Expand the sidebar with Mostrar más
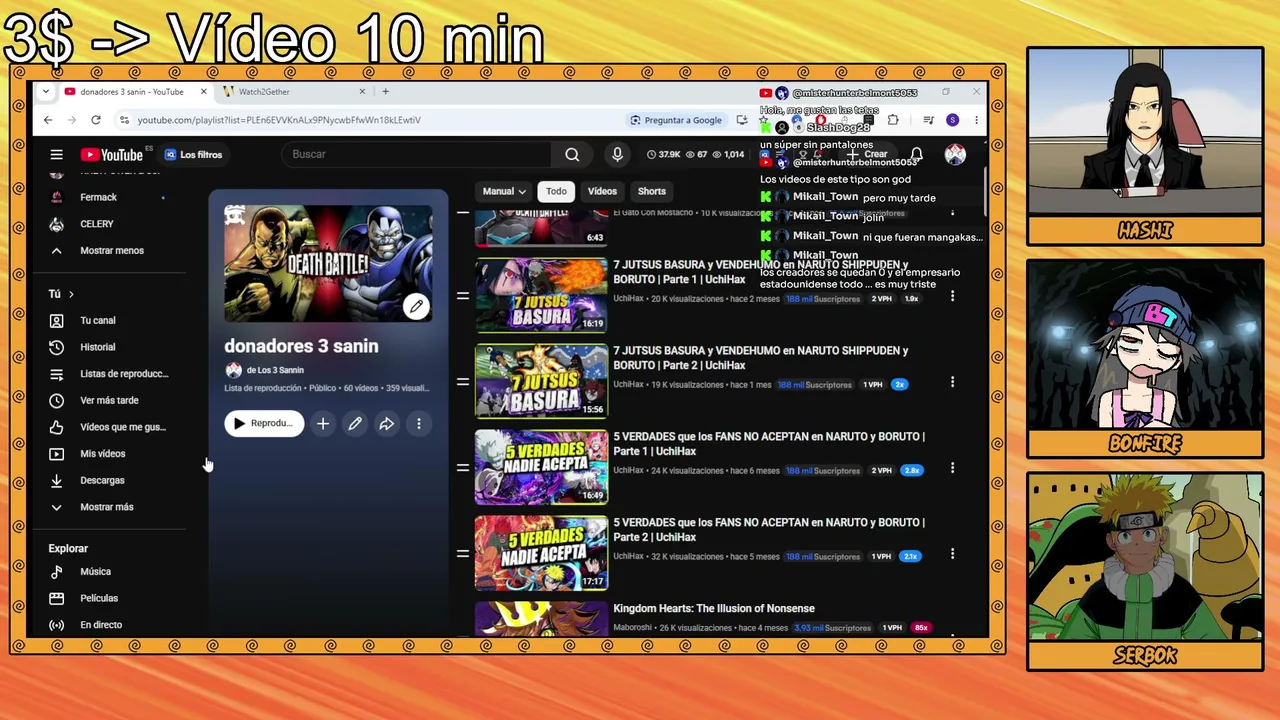The width and height of the screenshot is (1280, 720). pos(109,507)
